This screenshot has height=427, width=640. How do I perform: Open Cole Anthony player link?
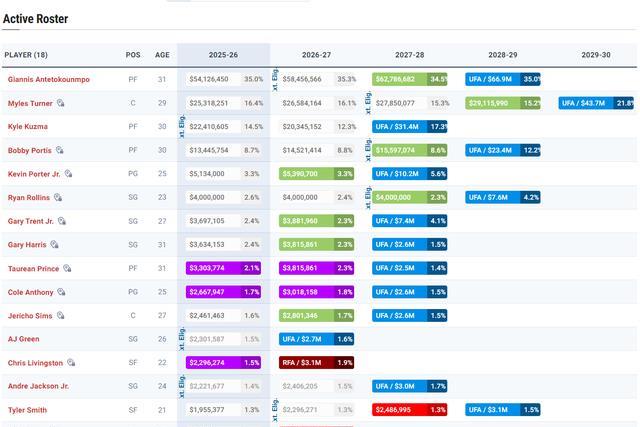click(x=31, y=292)
